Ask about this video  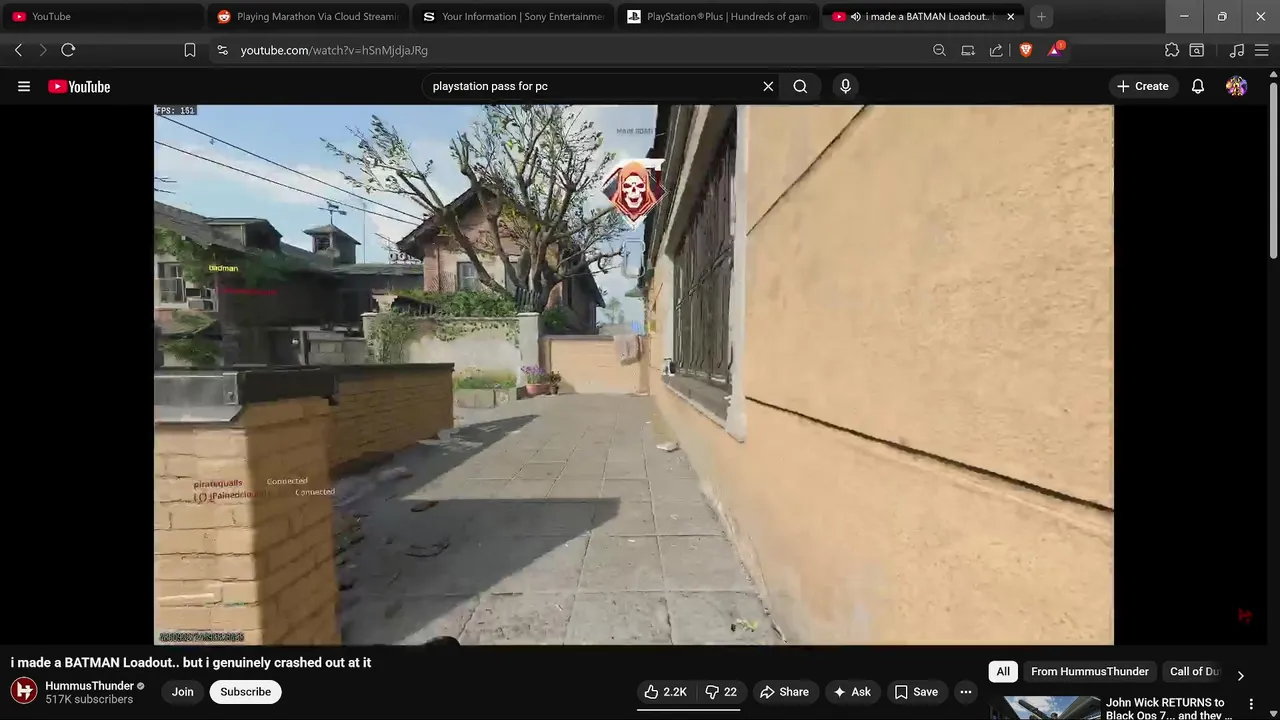coord(852,692)
